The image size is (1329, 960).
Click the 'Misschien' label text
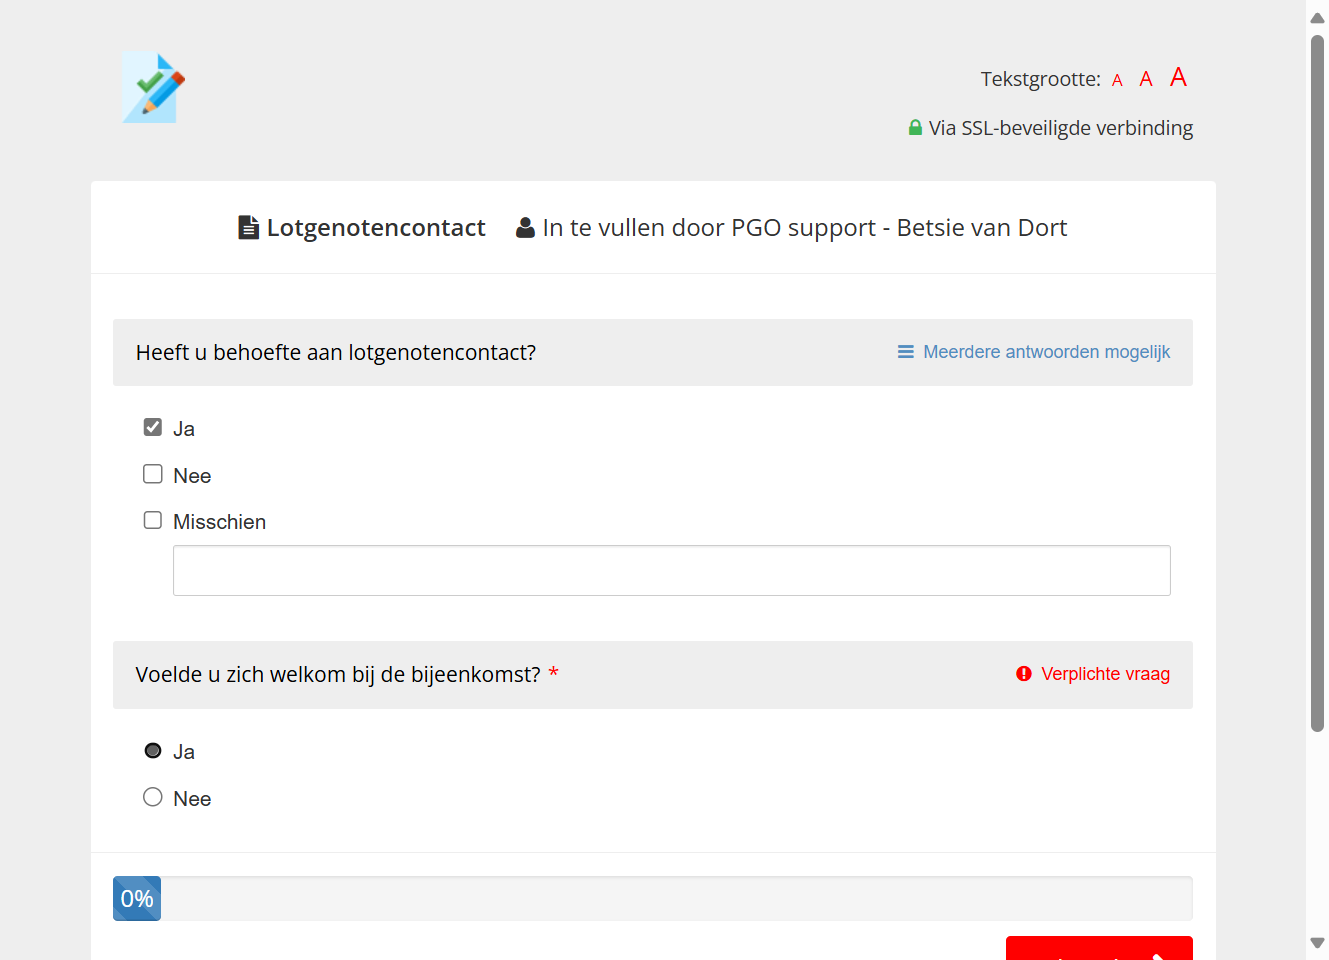click(219, 522)
